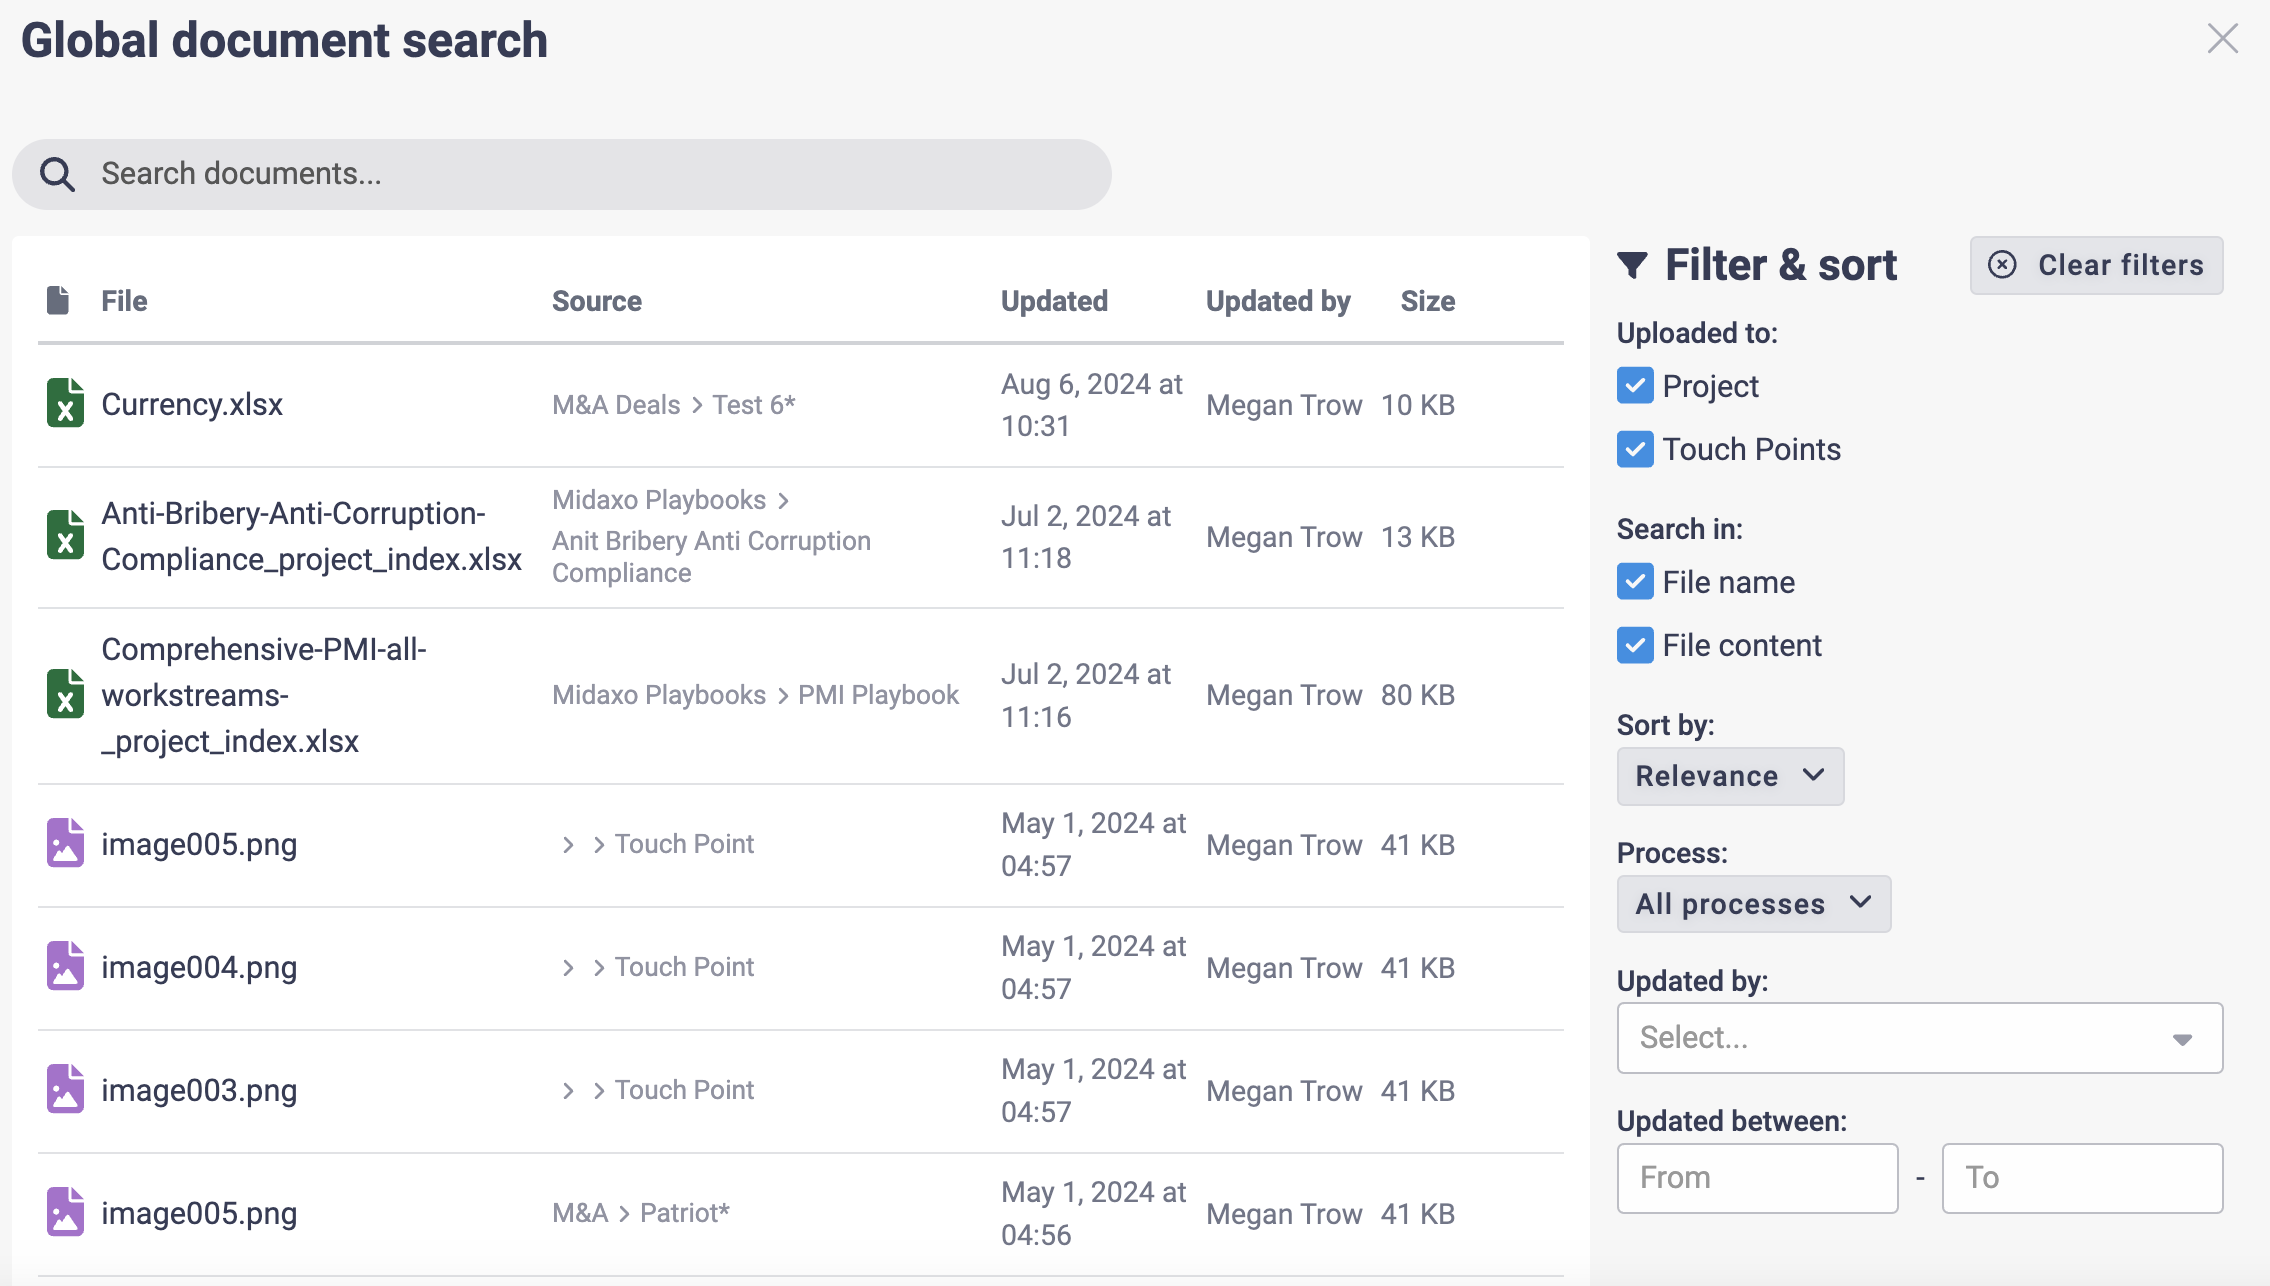Uncheck the Project checkbox
This screenshot has height=1286, width=2270.
click(x=1635, y=386)
